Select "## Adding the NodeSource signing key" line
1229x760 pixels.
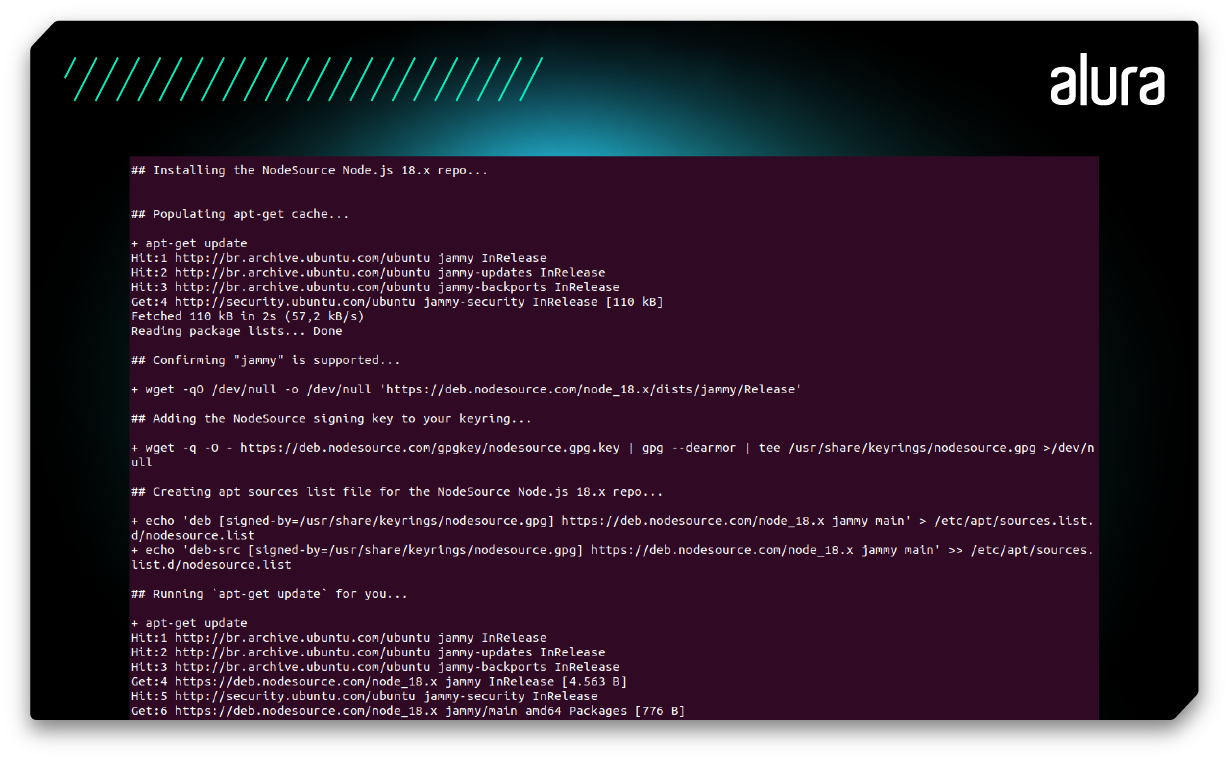331,419
